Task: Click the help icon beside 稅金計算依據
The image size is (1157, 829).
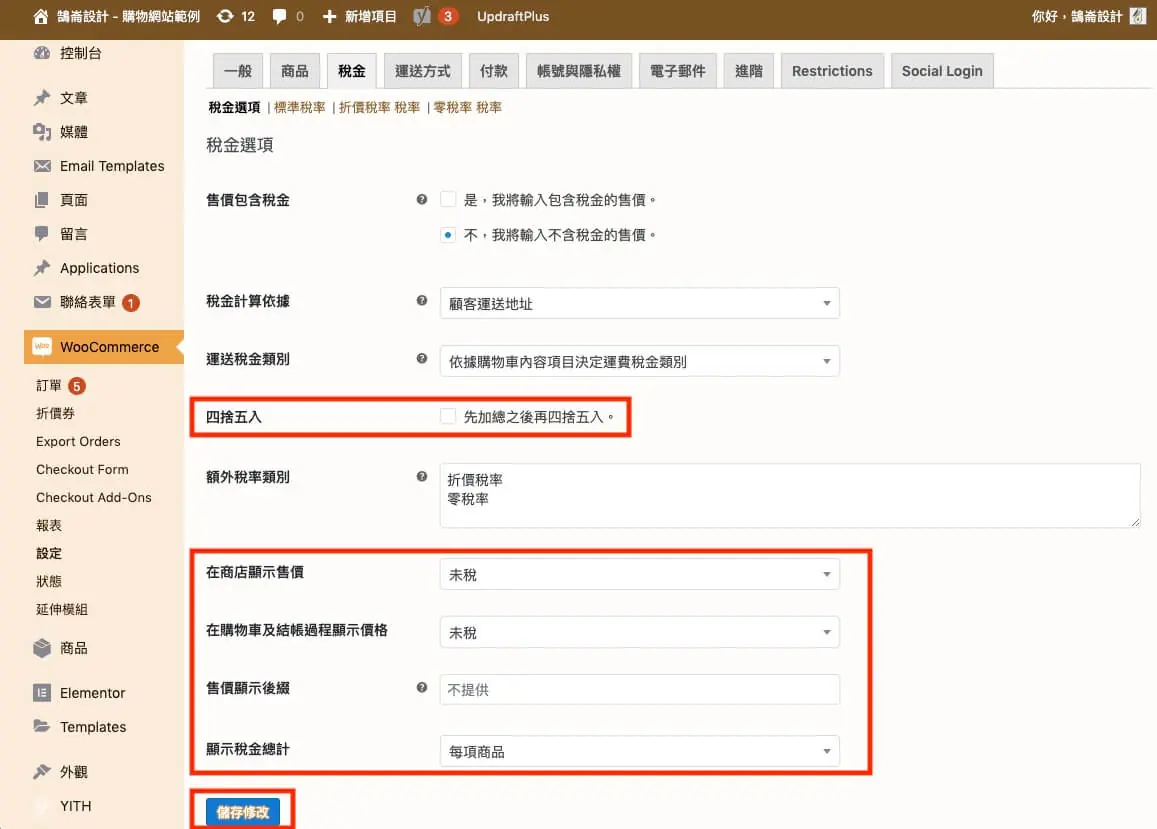Action: click(421, 300)
